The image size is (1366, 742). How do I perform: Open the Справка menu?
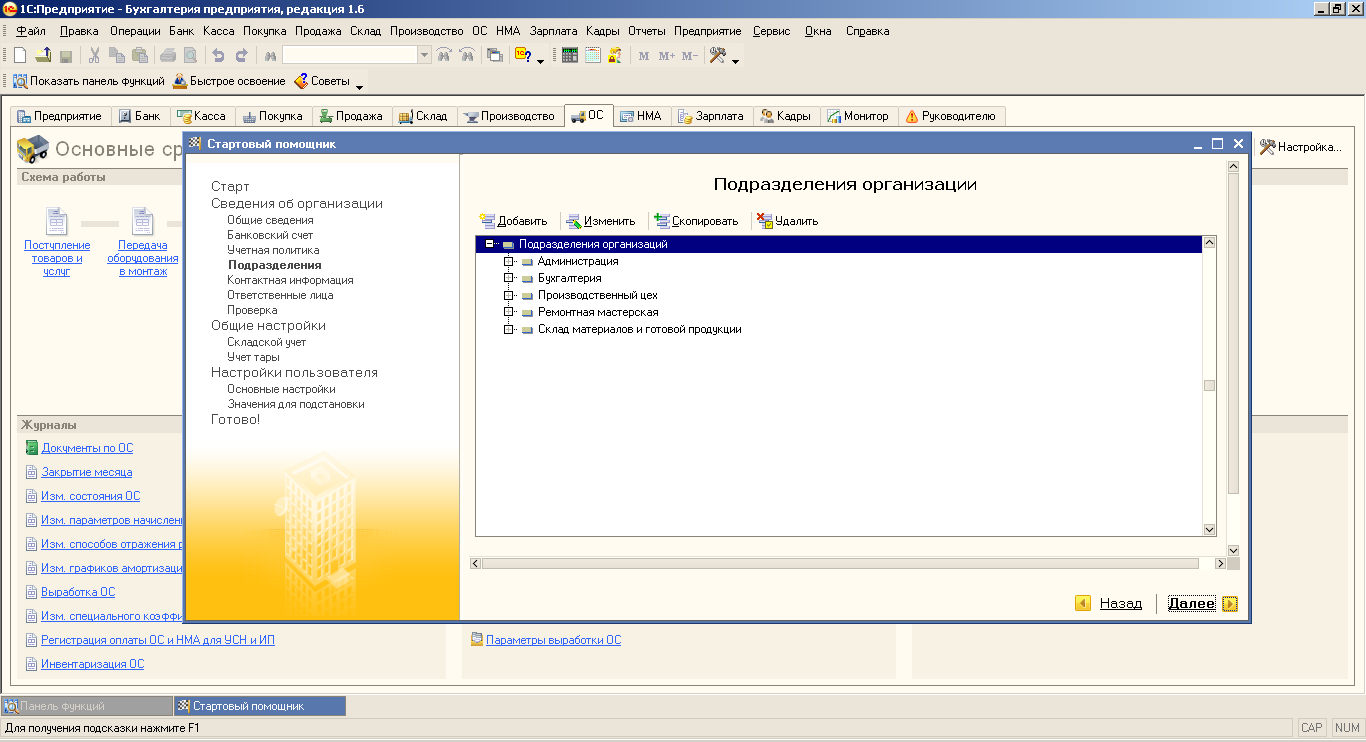867,31
